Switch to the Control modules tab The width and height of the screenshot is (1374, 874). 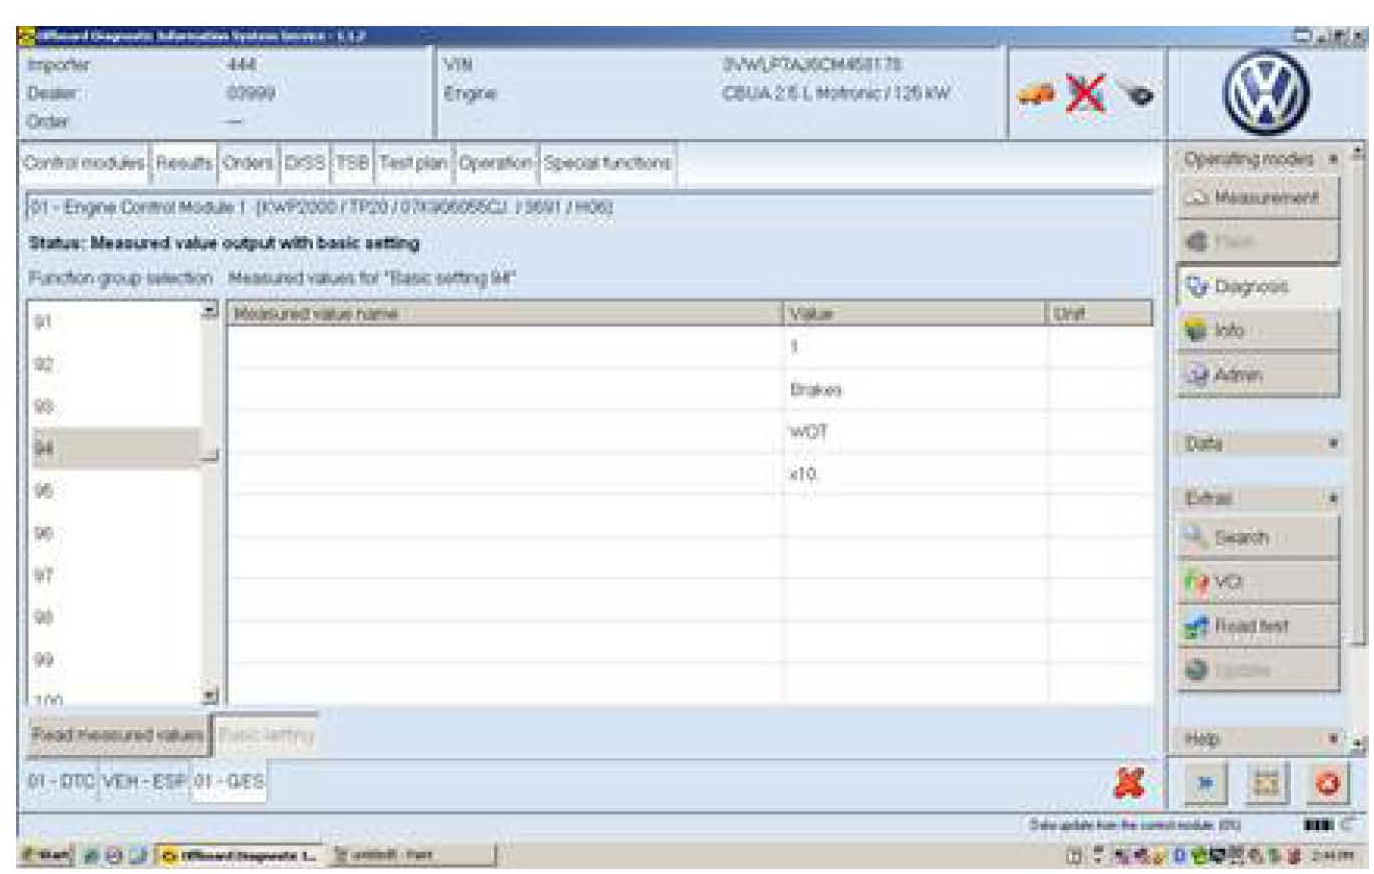coord(84,163)
